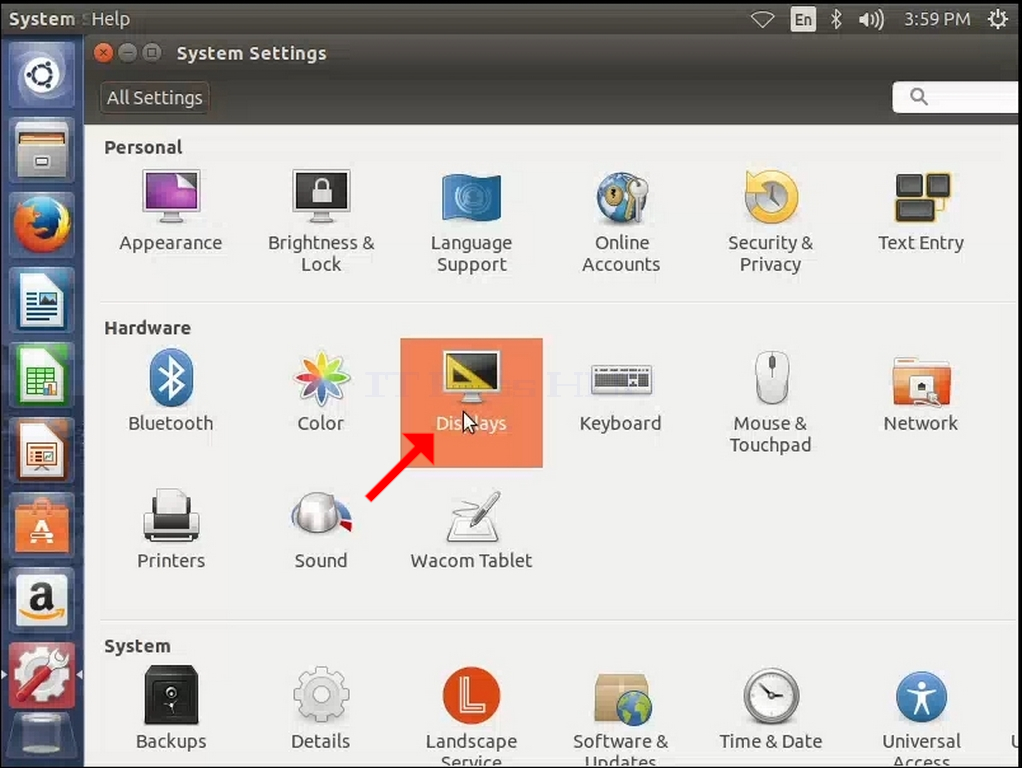Screen dimensions: 1022x768
Task: Open the Bluetooth indicator in top bar
Action: [x=836, y=20]
